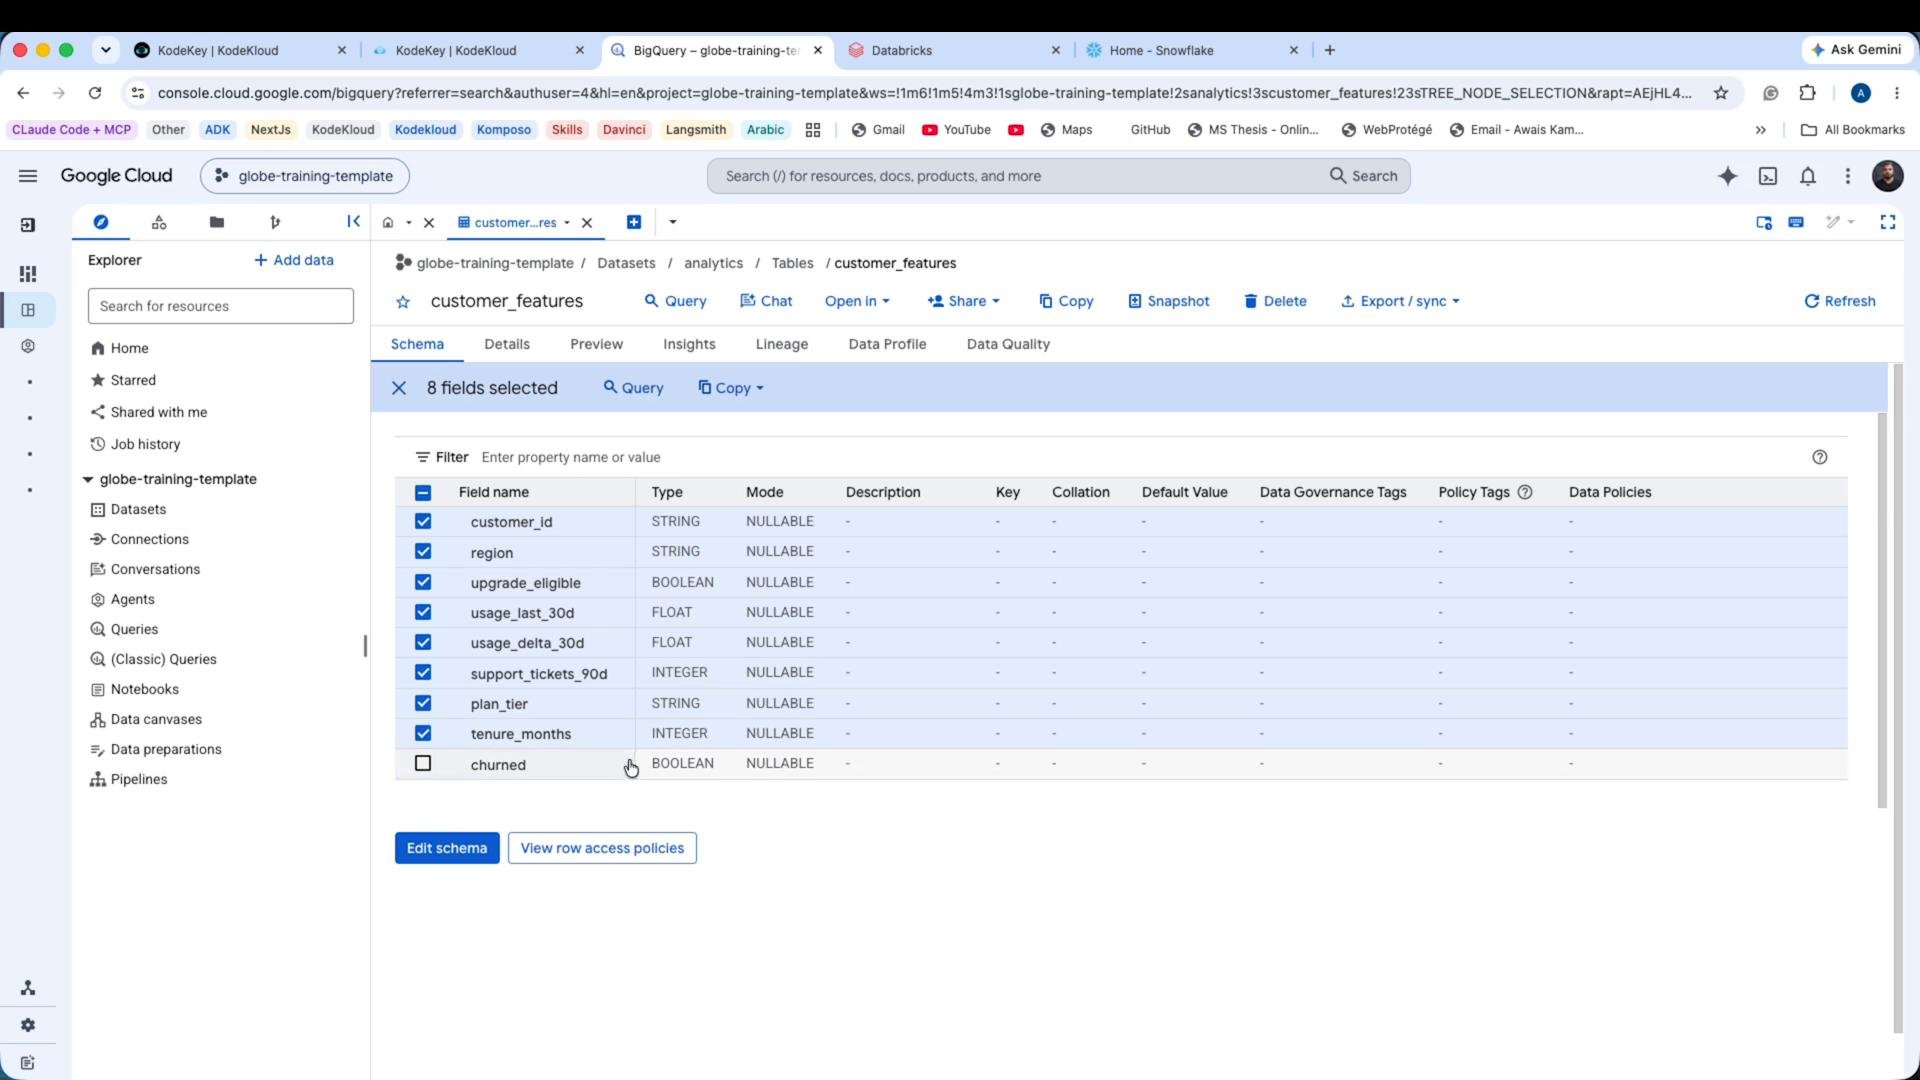Image resolution: width=1920 pixels, height=1080 pixels.
Task: Toggle the select-all header checkbox
Action: [x=423, y=492]
